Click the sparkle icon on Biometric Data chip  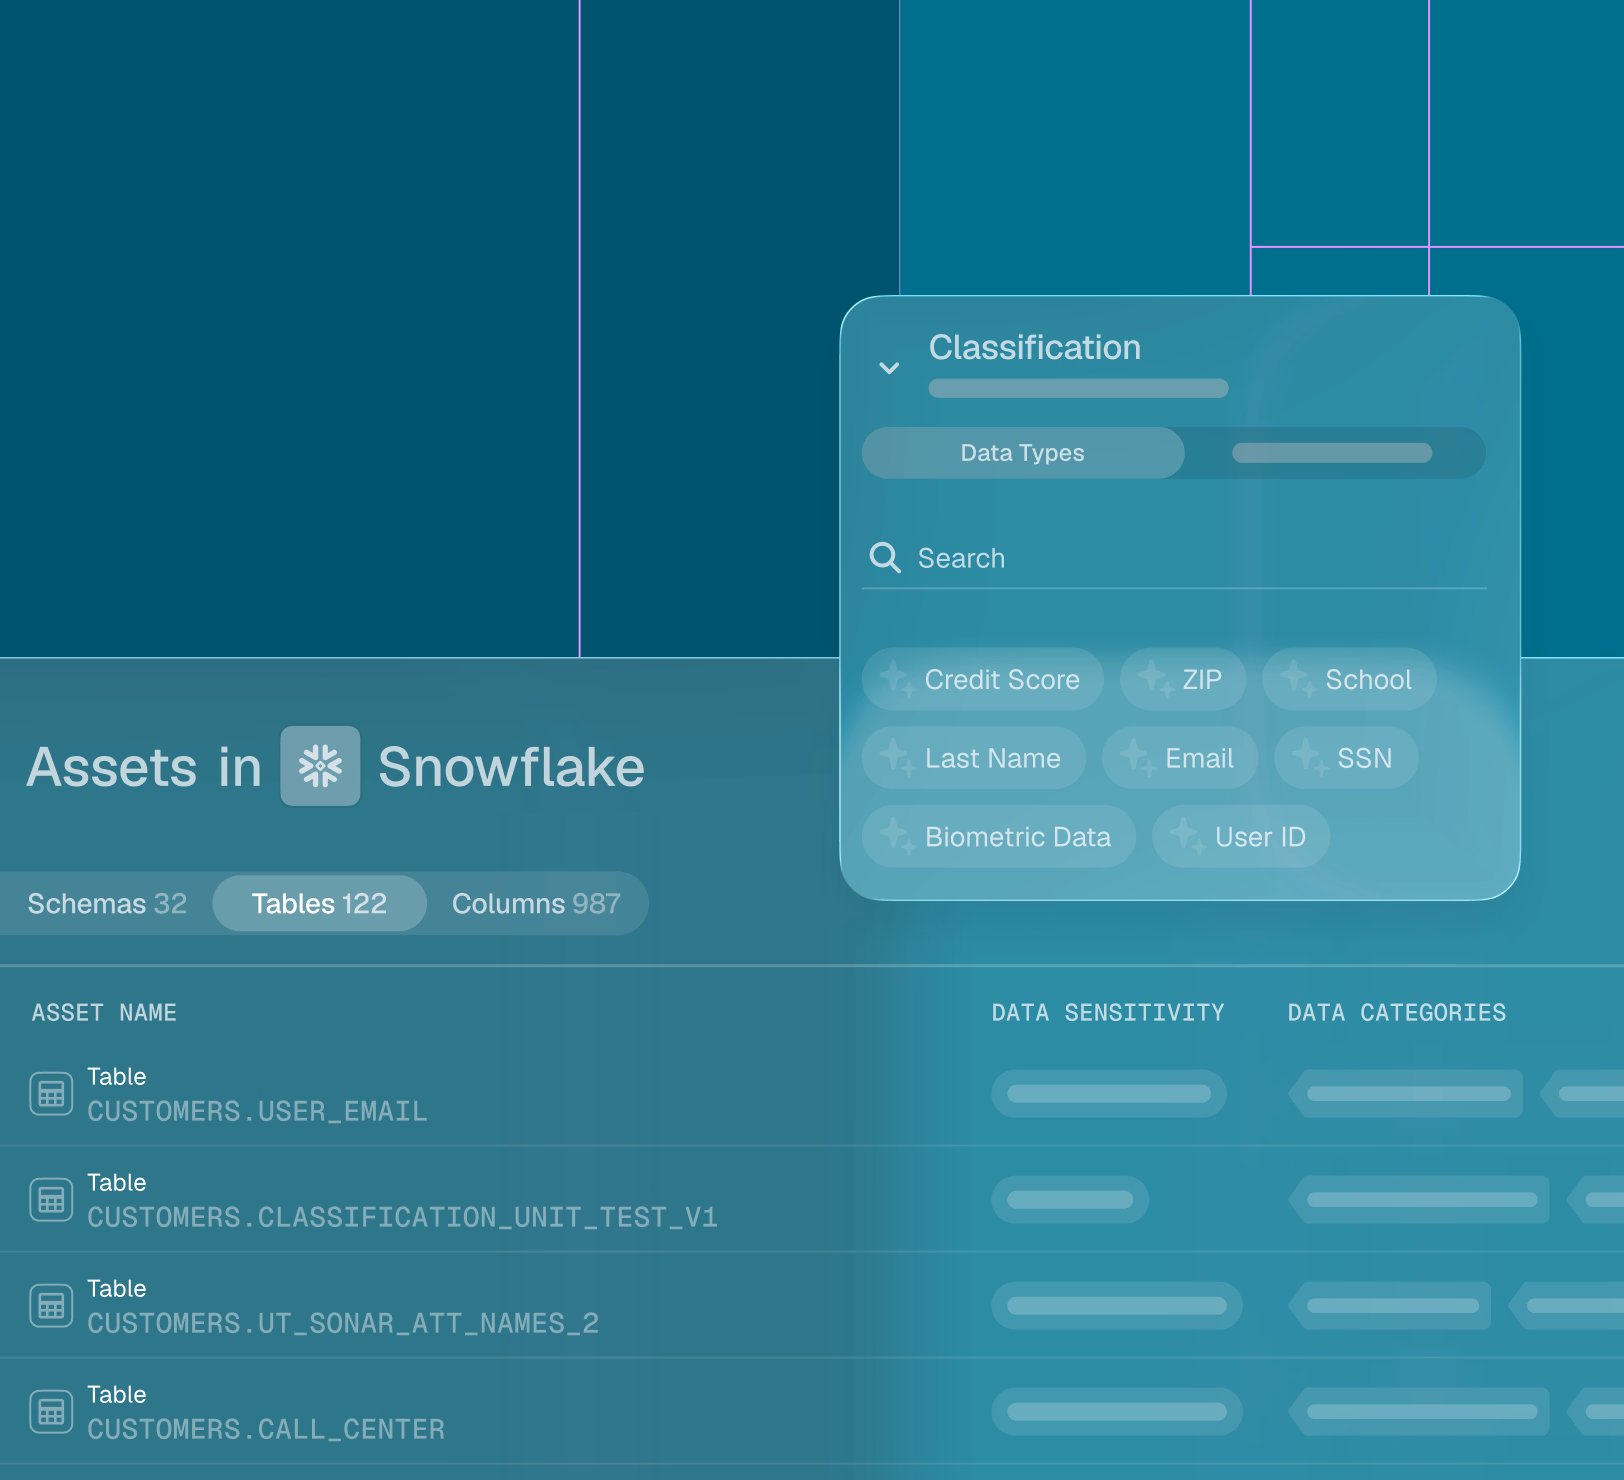(897, 836)
